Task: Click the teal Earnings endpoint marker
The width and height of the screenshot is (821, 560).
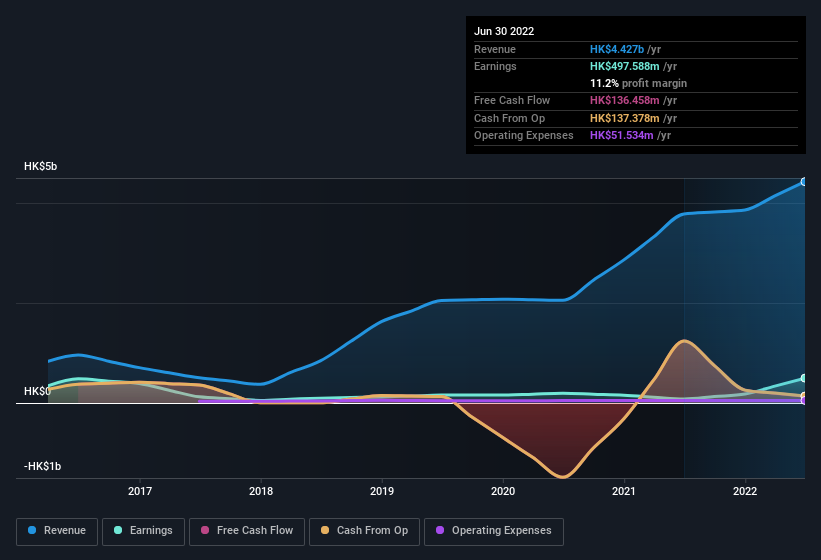Action: coord(804,378)
